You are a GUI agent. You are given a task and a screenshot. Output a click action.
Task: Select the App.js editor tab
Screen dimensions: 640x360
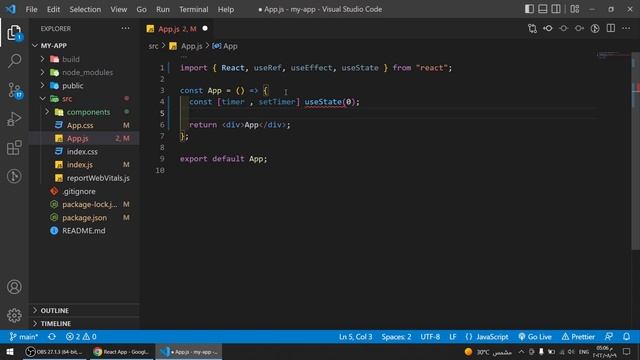[177, 29]
